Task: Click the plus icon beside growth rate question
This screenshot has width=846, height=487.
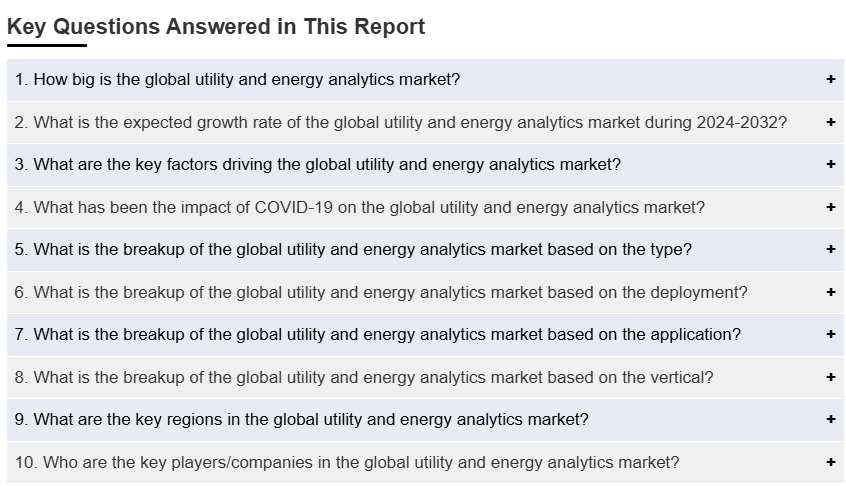Action: pos(831,122)
